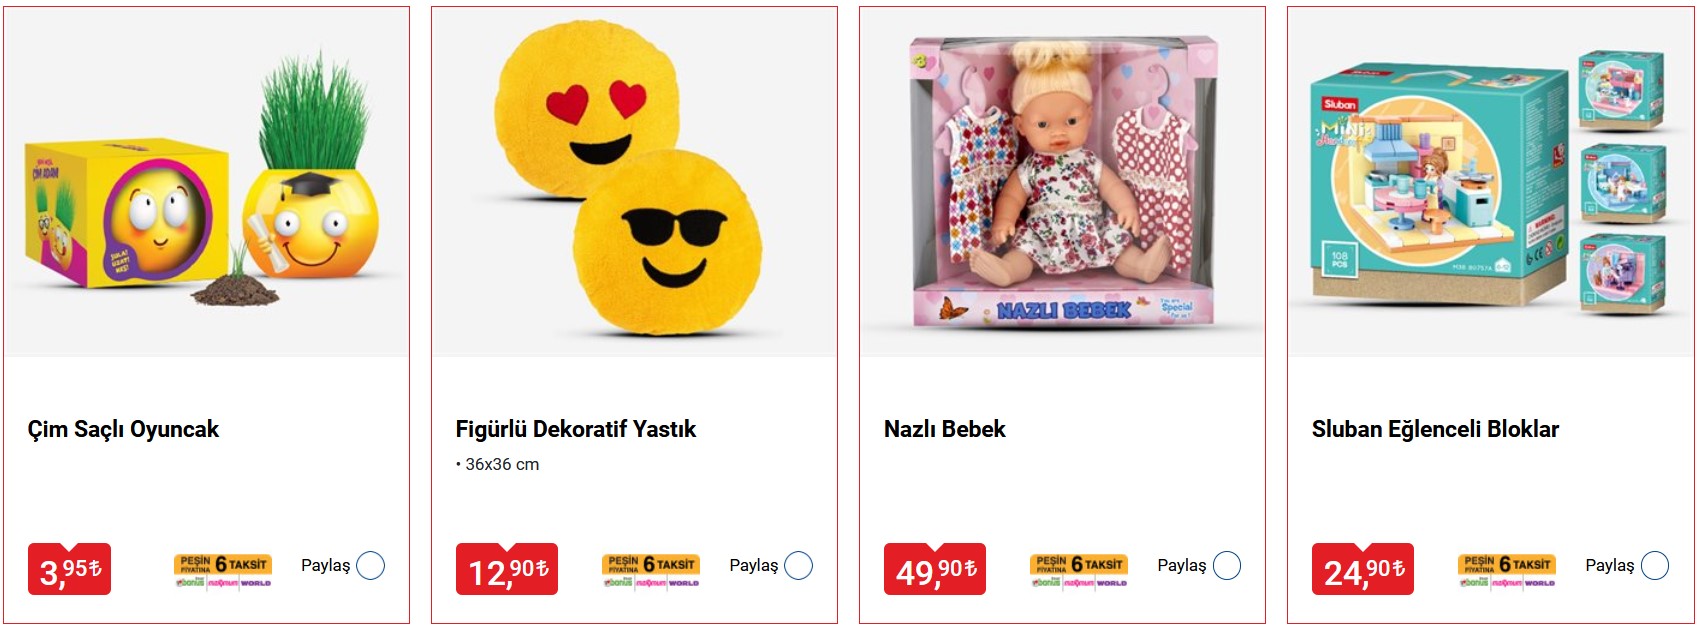
Task: Select Paylaş circle for Figürlü Dekoratif Yastık
Action: pos(799,566)
